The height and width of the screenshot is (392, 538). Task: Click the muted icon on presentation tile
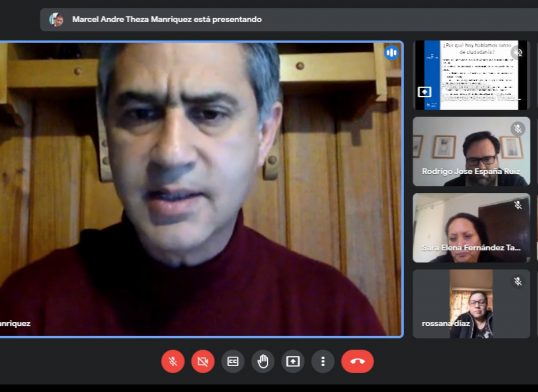coord(518,53)
